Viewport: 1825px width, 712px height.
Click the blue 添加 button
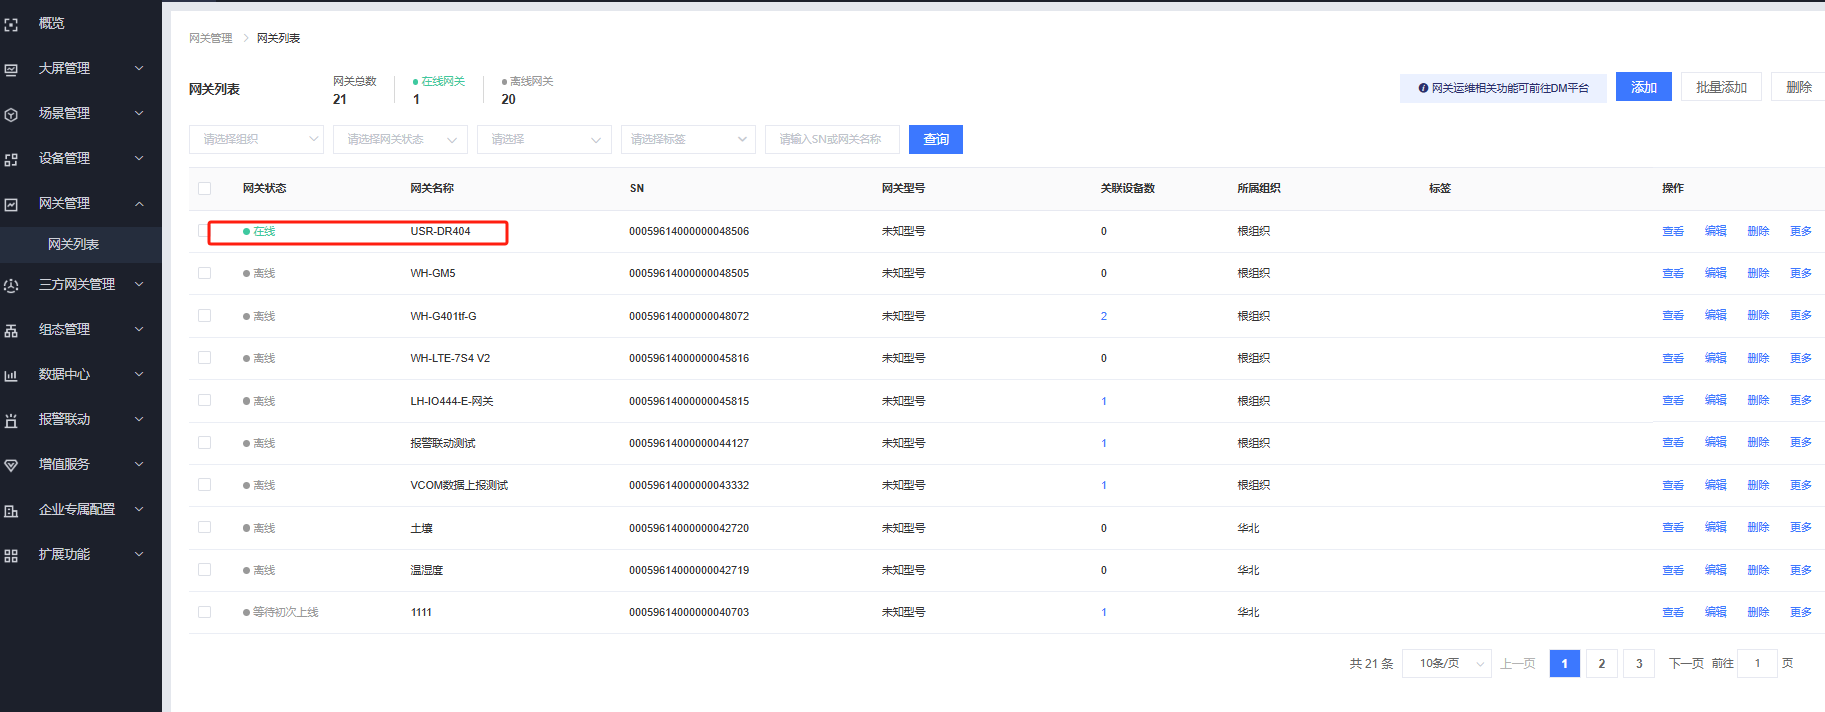[1643, 88]
